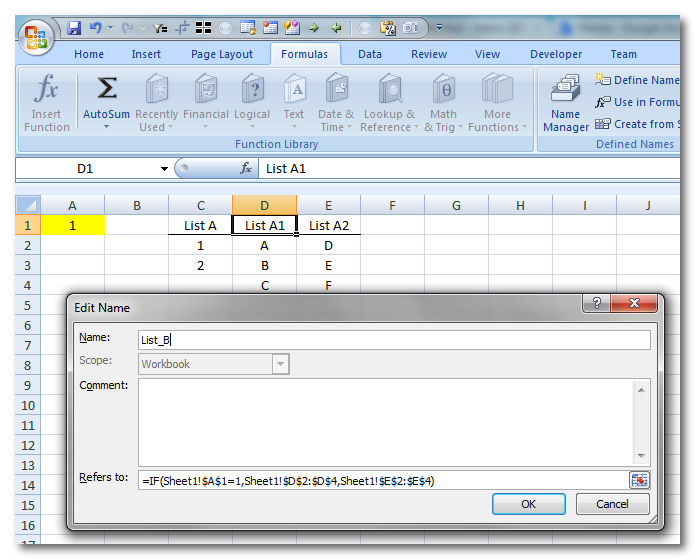
Task: Click the Save icon in quick access toolbar
Action: click(x=74, y=28)
